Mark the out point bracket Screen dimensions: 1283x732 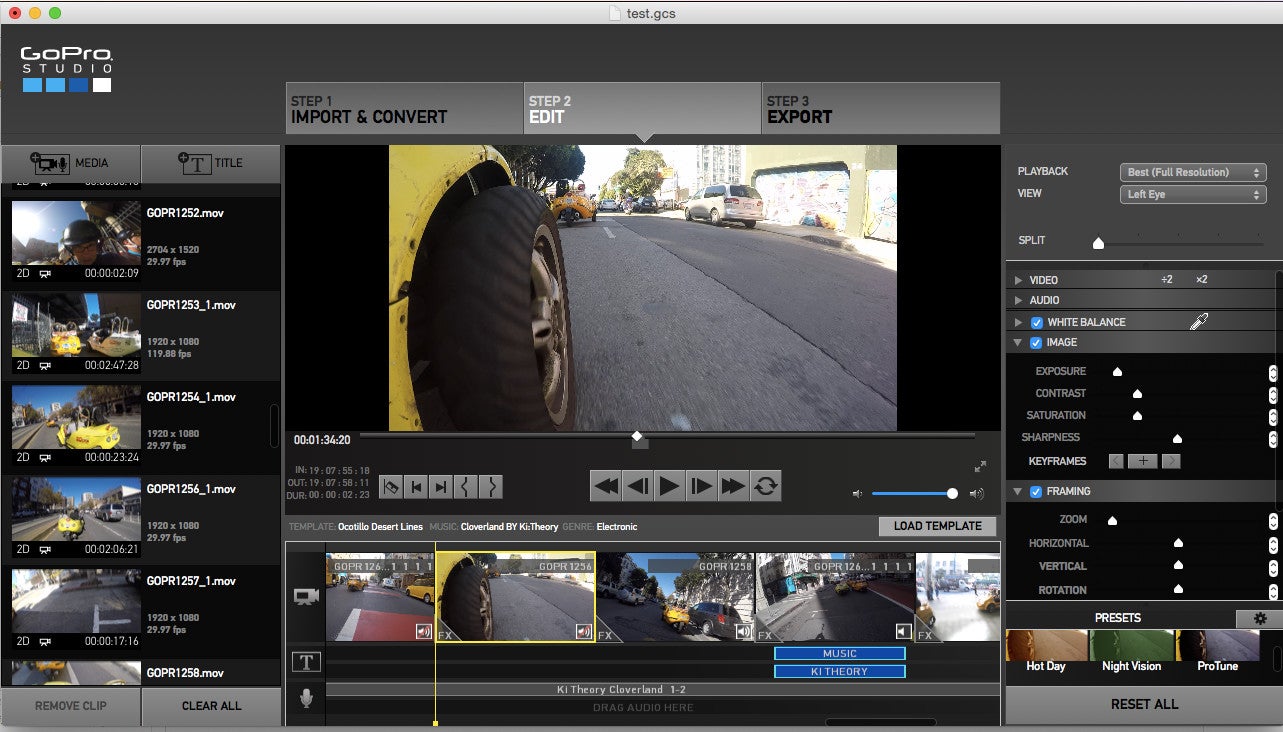491,487
